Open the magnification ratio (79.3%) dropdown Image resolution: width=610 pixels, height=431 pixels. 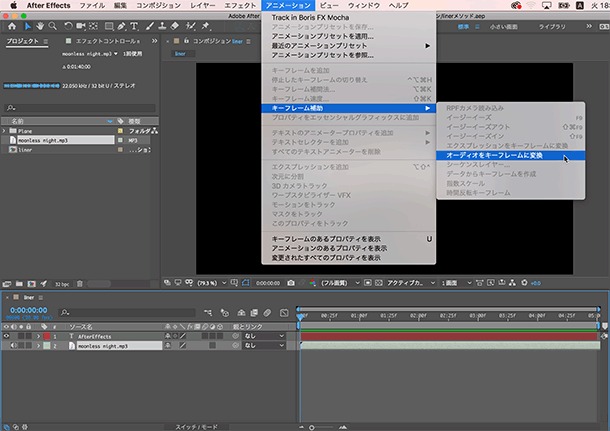(x=212, y=283)
